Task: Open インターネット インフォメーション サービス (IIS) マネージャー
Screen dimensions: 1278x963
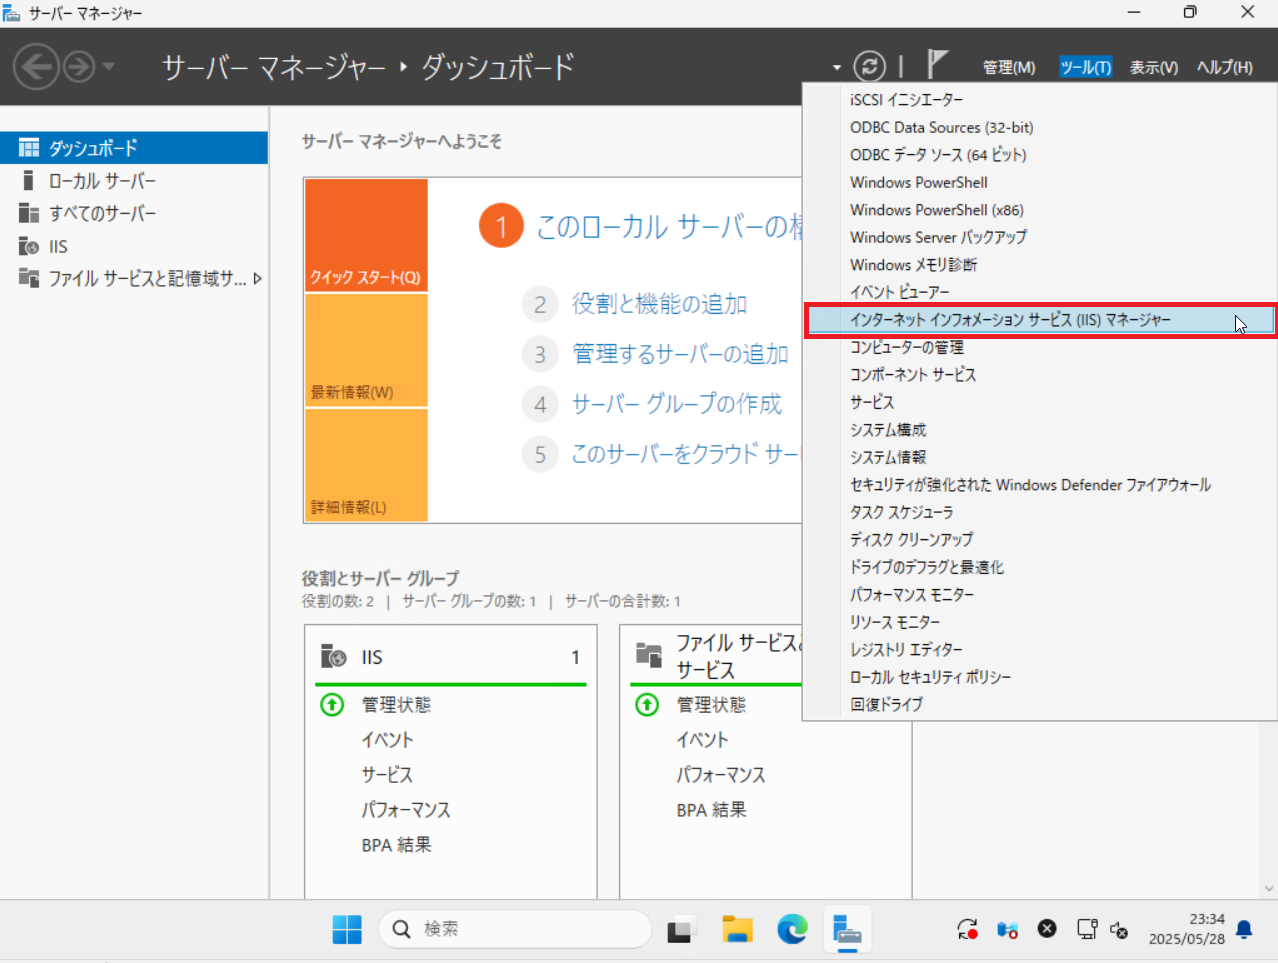Action: (1040, 320)
